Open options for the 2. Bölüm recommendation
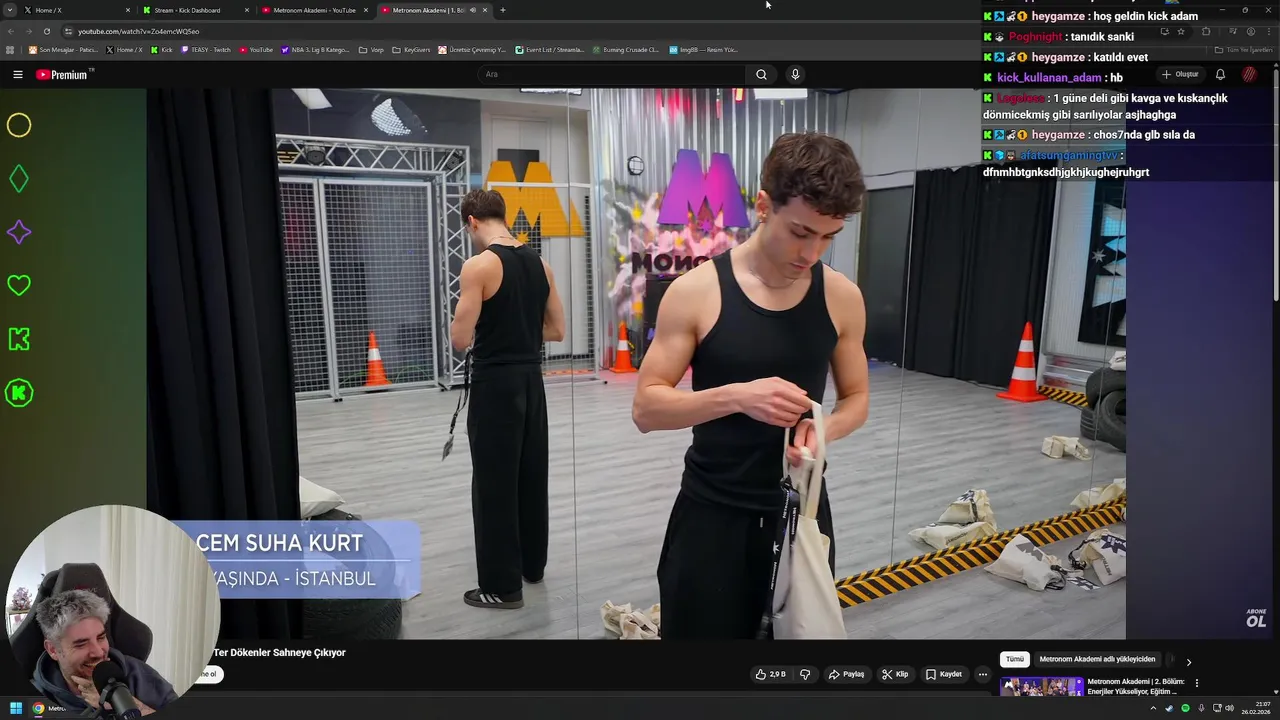 (x=1197, y=683)
